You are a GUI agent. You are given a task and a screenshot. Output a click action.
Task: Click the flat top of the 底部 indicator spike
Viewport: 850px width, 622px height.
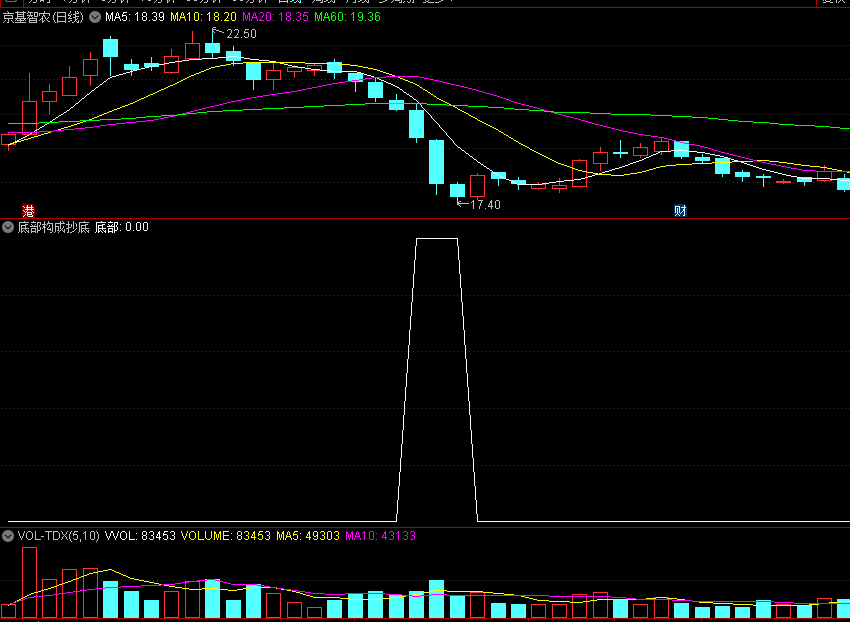point(437,239)
